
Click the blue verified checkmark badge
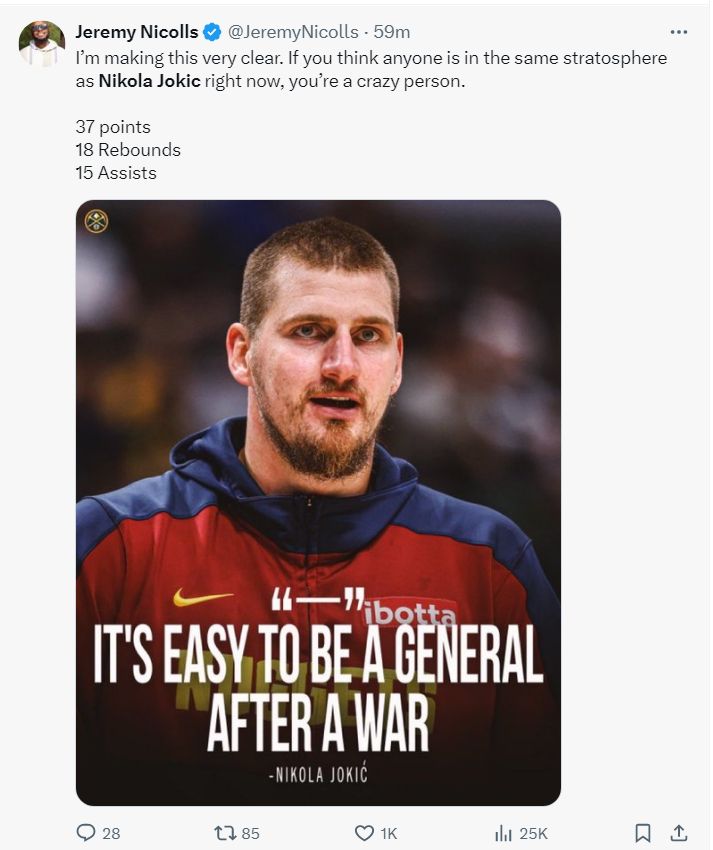pyautogui.click(x=212, y=33)
